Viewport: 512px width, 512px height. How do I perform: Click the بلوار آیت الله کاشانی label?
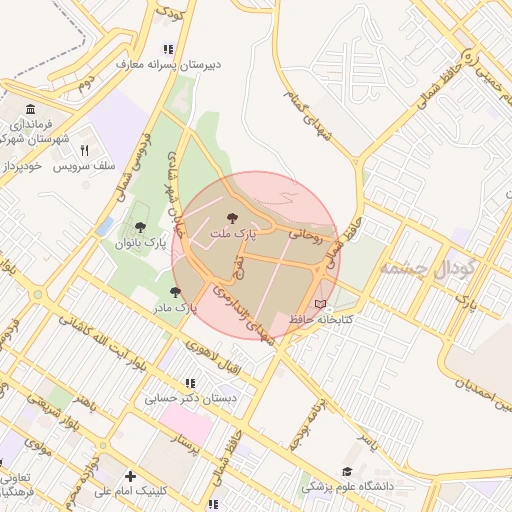click(x=103, y=344)
